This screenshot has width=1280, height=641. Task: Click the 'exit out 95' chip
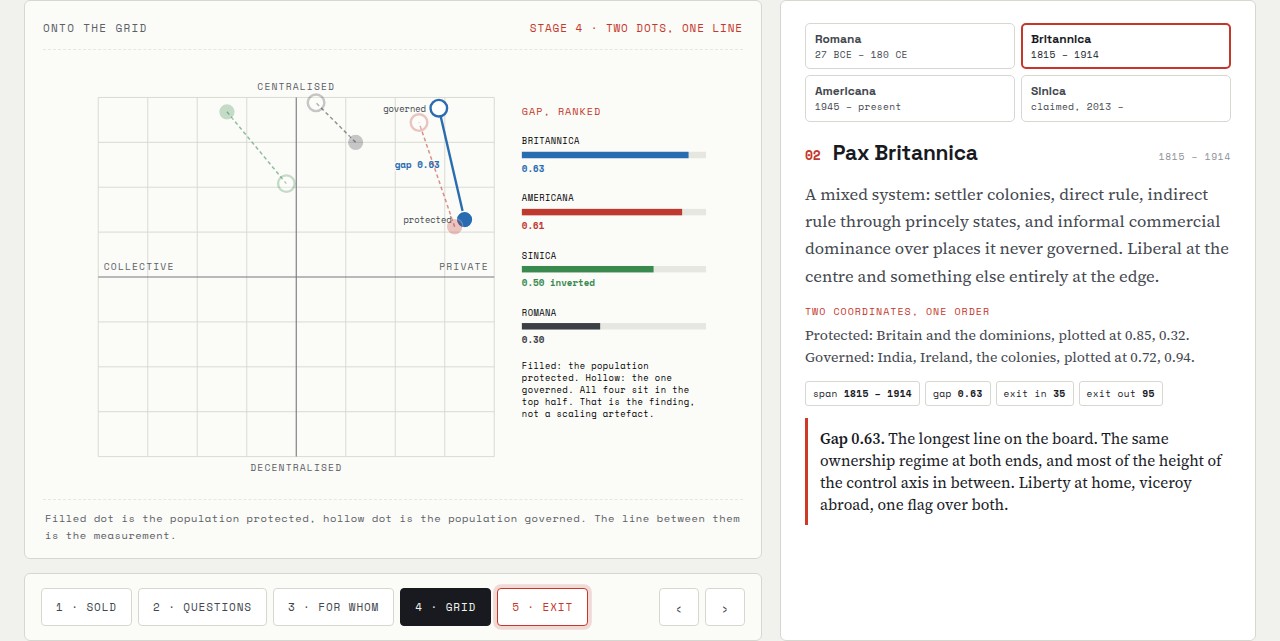pos(1120,393)
